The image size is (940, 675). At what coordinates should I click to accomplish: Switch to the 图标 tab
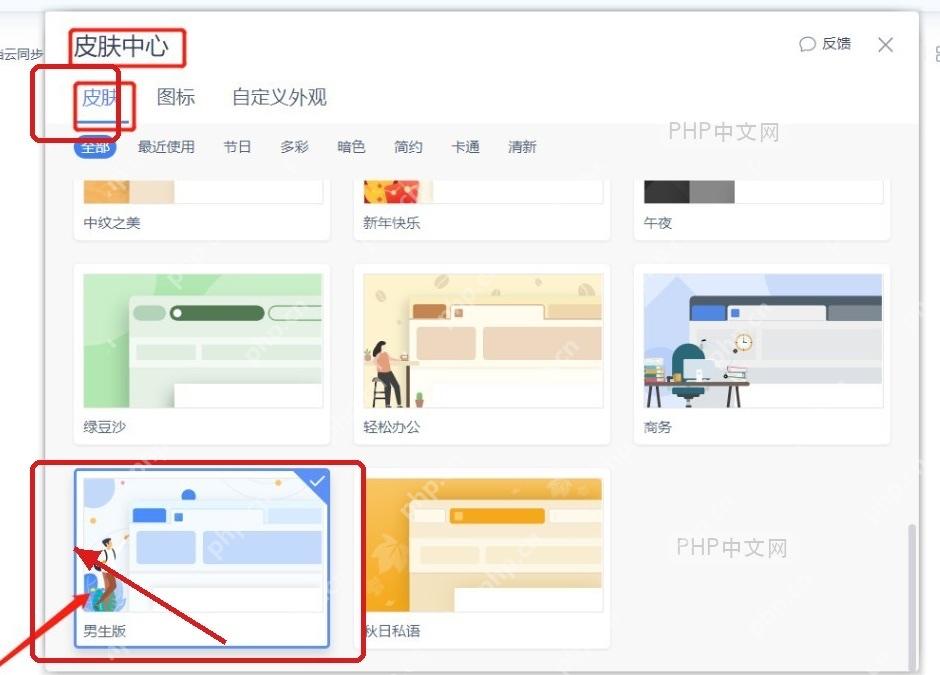tap(176, 97)
